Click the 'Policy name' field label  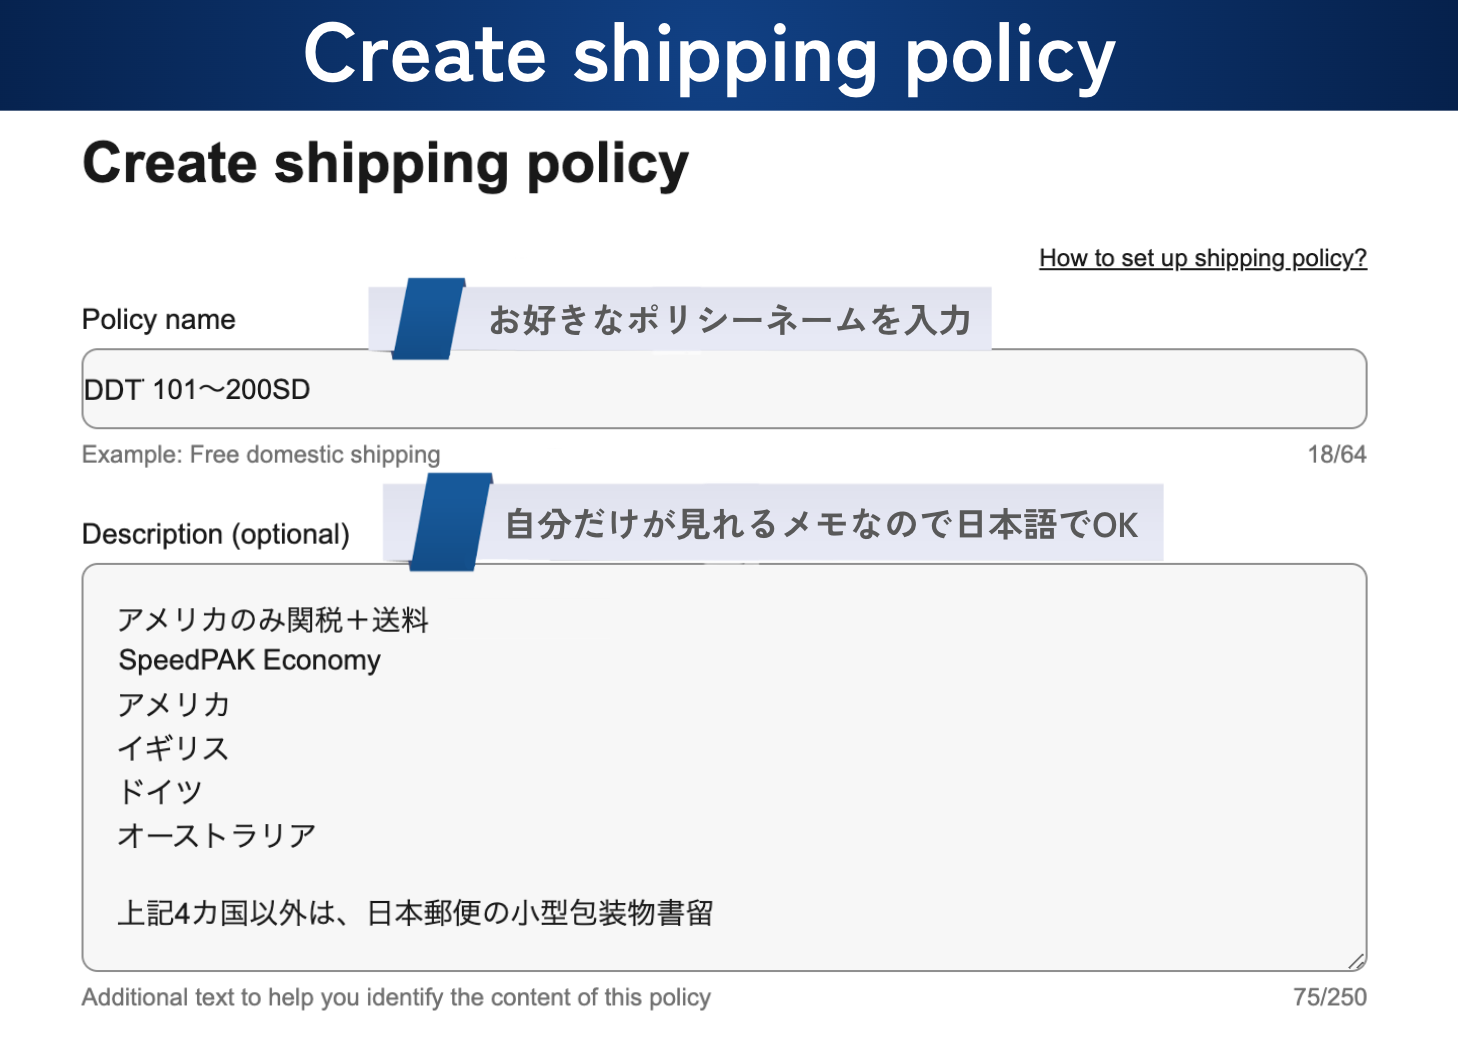159,320
